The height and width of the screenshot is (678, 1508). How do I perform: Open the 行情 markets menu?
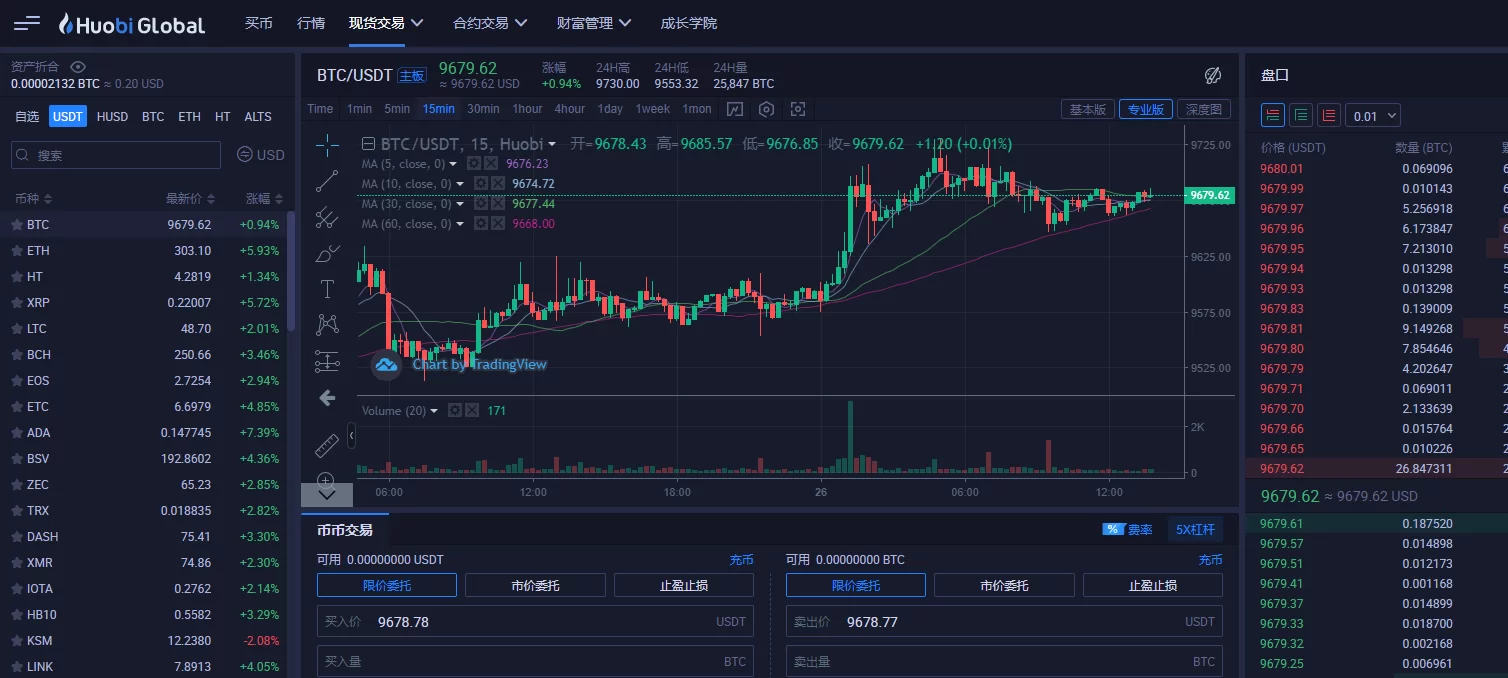click(x=311, y=23)
